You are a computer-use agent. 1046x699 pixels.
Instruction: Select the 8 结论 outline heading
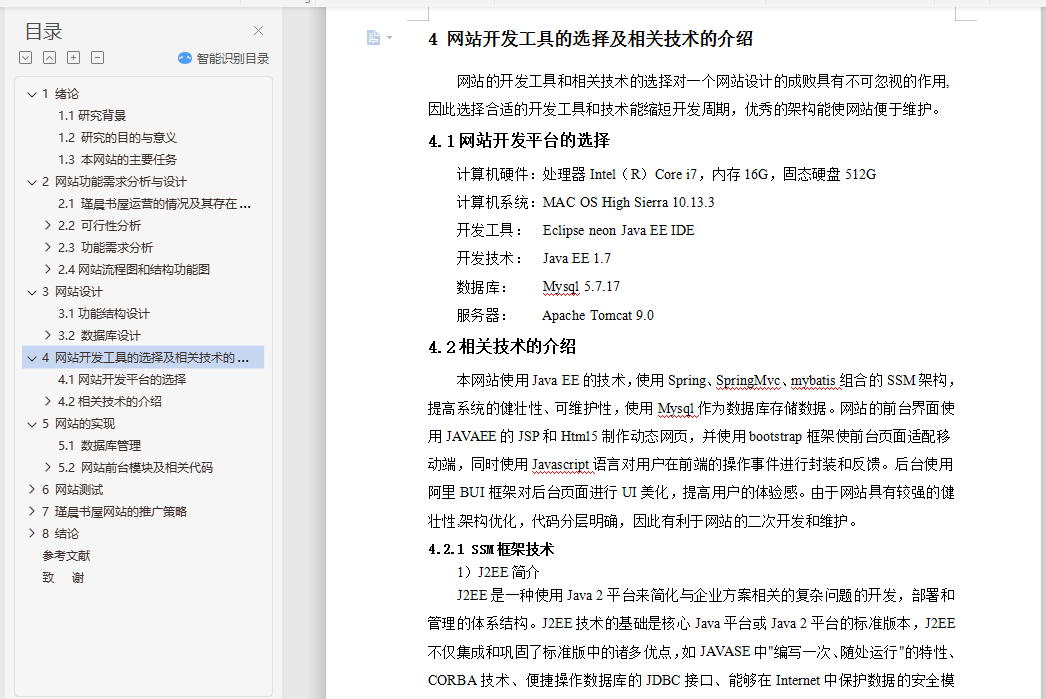click(60, 534)
